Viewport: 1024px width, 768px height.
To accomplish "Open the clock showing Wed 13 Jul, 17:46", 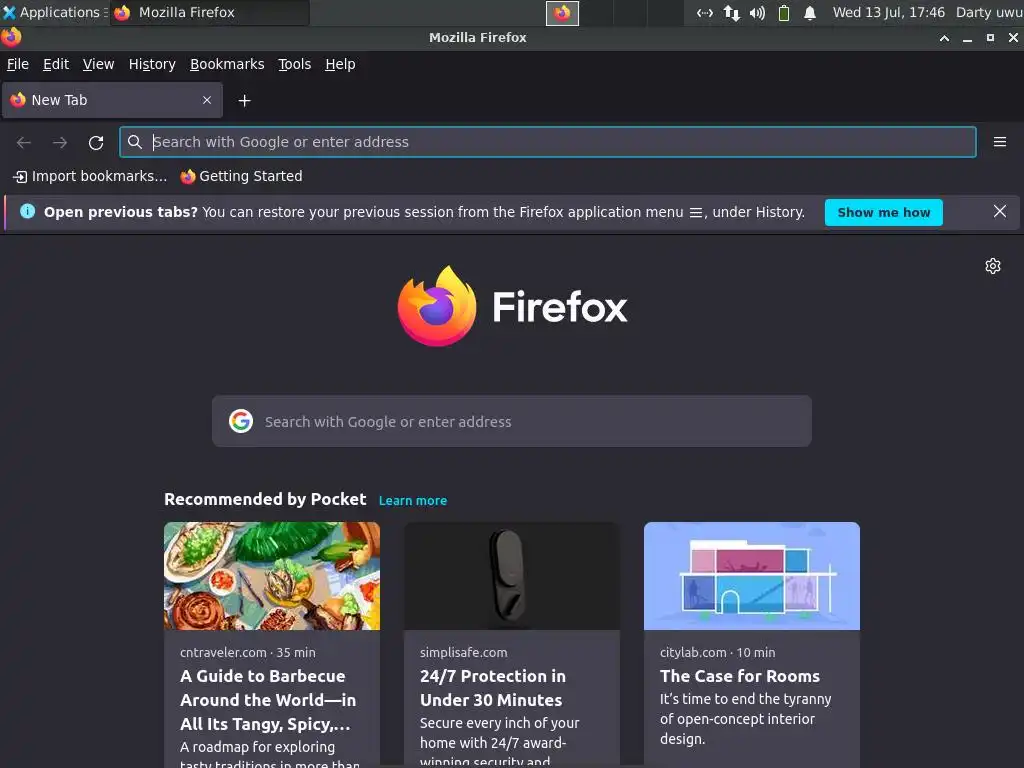I will [x=889, y=12].
